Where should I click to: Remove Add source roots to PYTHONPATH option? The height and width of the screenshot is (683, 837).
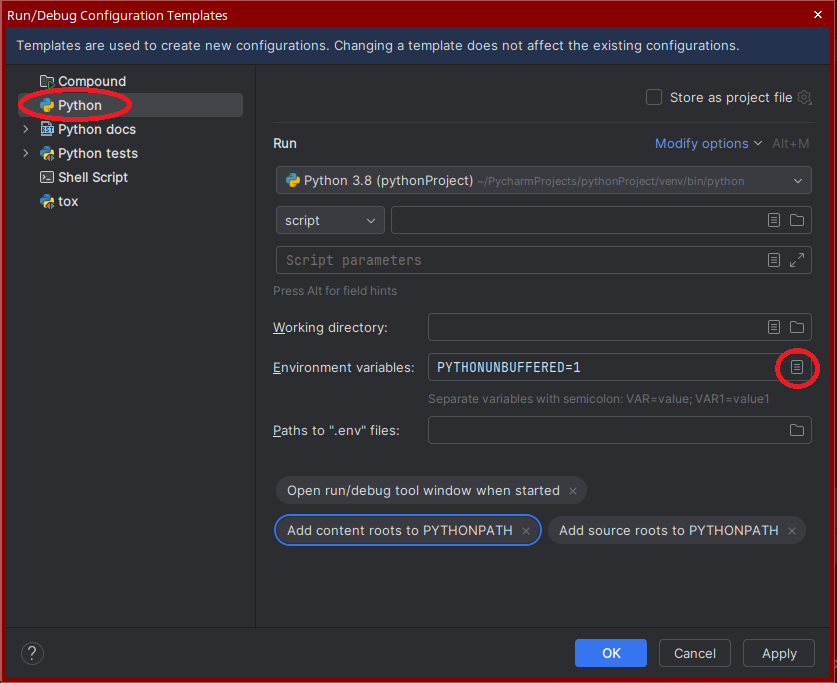pos(792,531)
